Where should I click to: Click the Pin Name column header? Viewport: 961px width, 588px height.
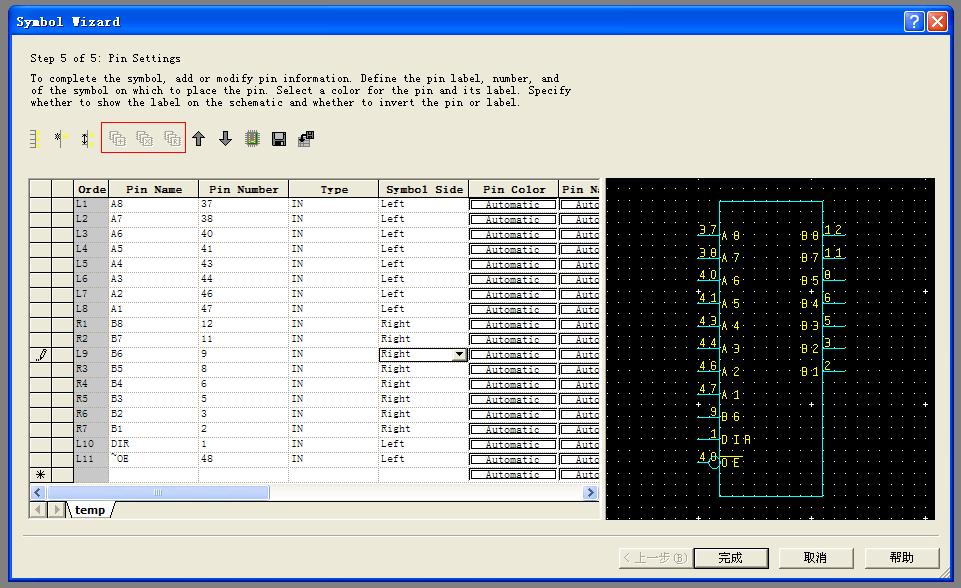point(153,189)
